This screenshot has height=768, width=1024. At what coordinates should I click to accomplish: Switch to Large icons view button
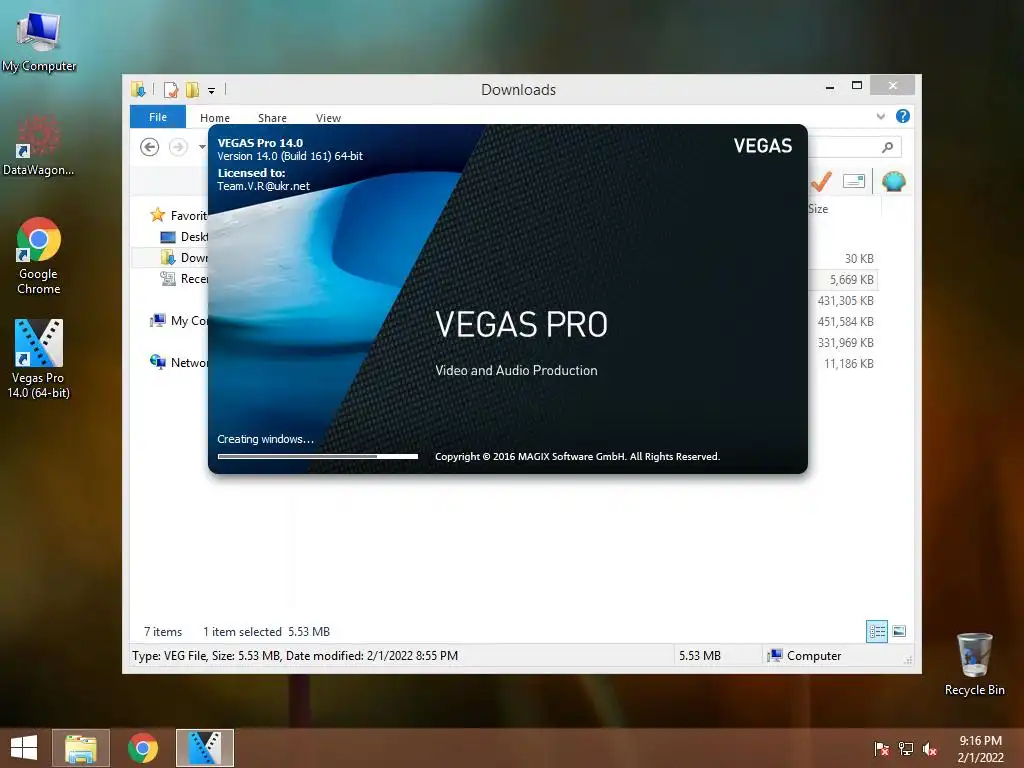point(899,631)
